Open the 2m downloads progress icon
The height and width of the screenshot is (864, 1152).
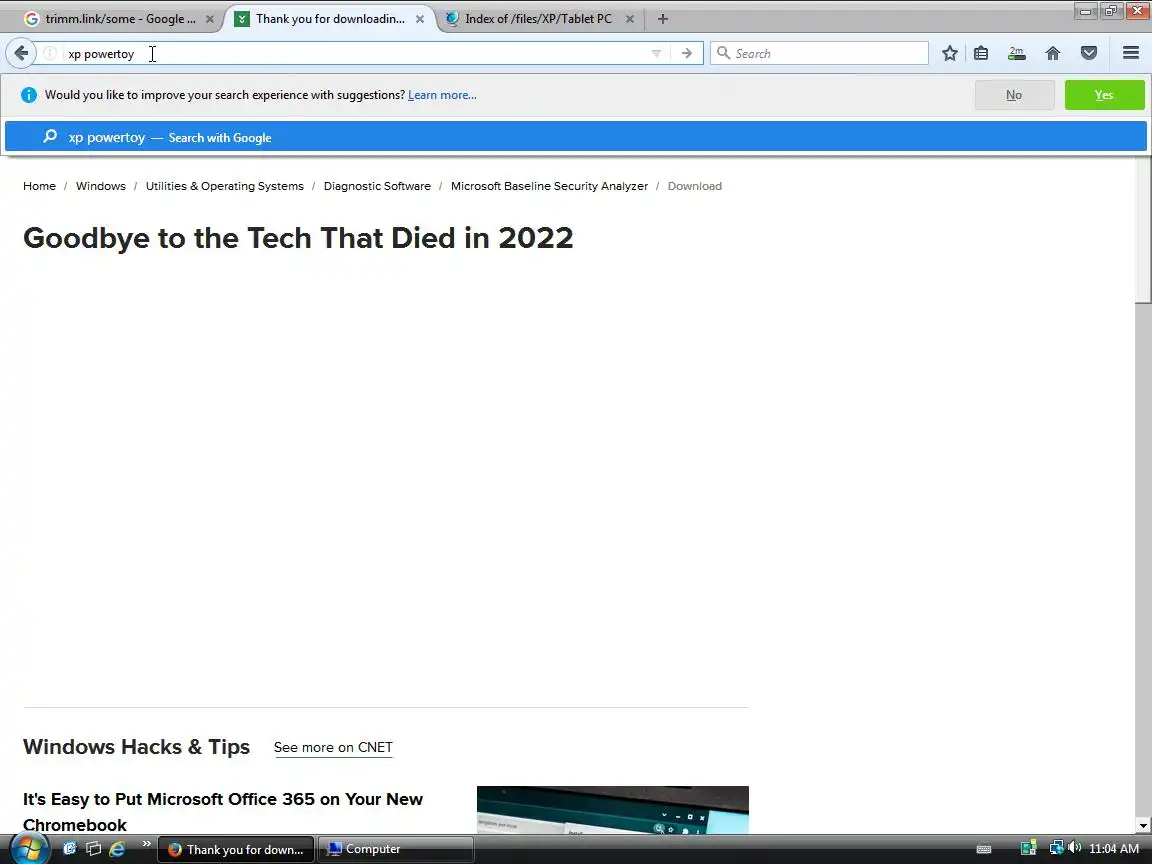(x=1016, y=53)
